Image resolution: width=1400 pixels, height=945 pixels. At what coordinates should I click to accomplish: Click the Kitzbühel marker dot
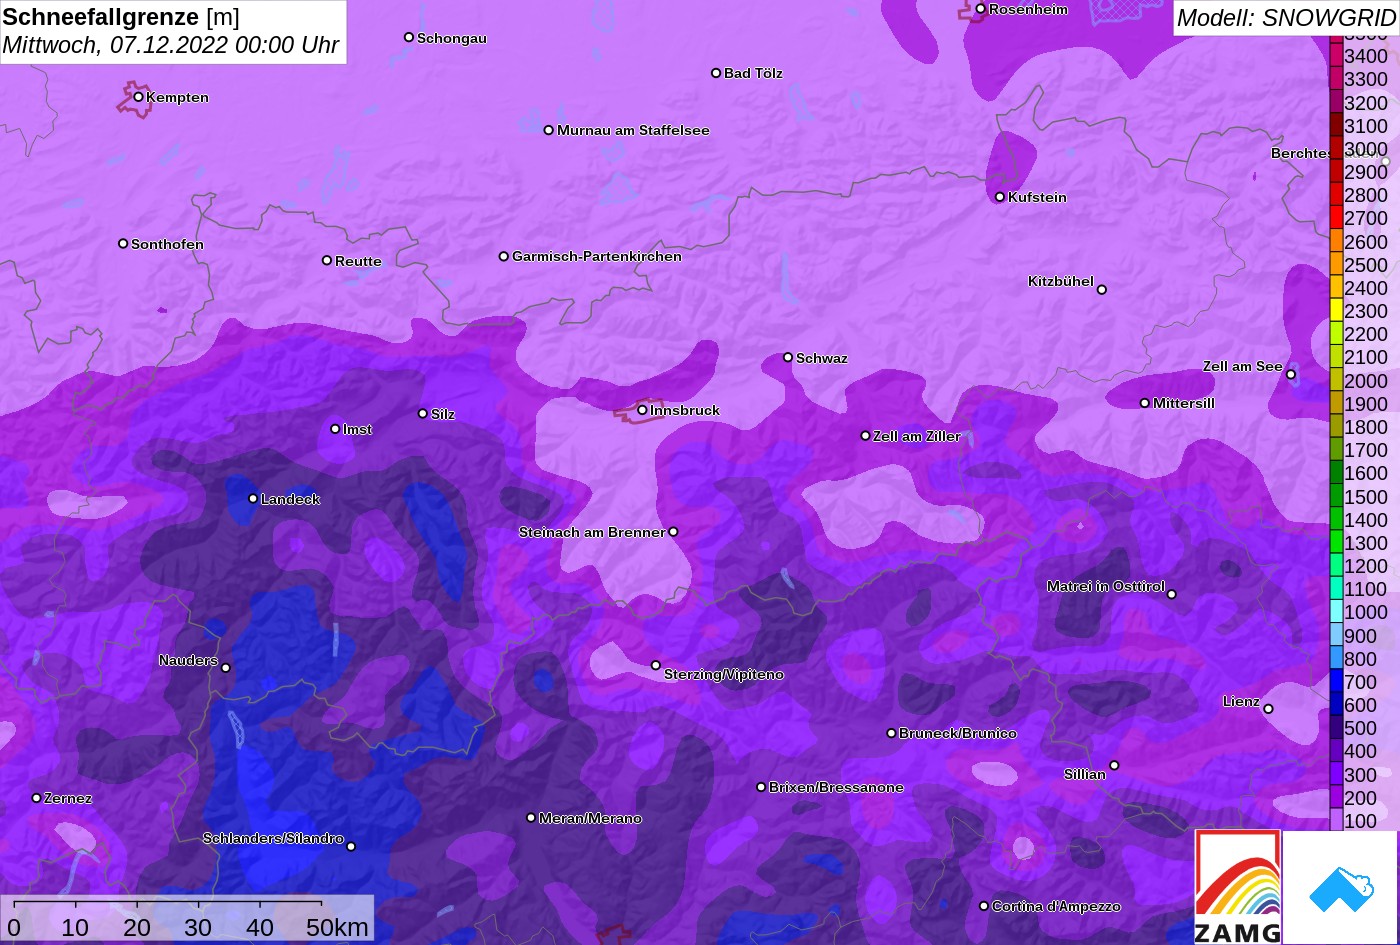pos(1102,290)
